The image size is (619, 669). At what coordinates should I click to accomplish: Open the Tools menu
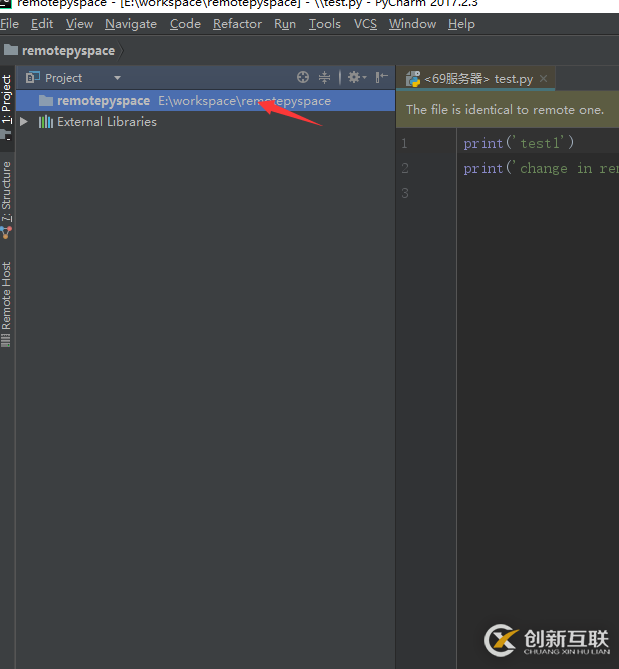(x=325, y=24)
